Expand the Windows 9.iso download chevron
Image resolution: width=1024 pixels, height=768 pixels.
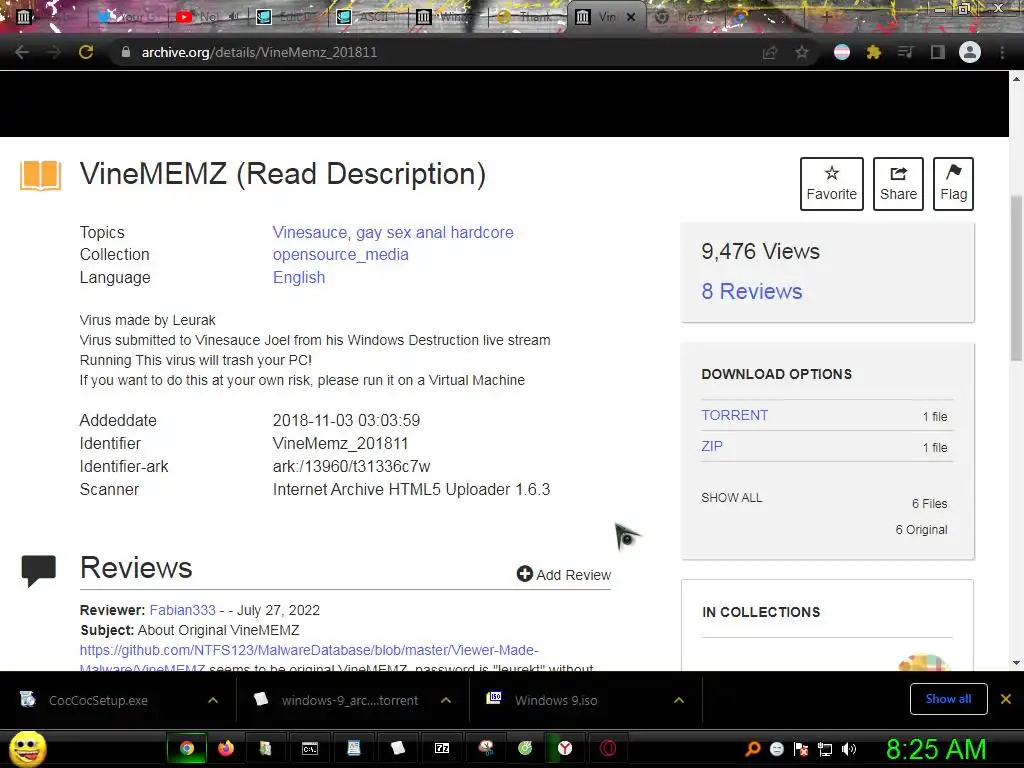pyautogui.click(x=679, y=700)
